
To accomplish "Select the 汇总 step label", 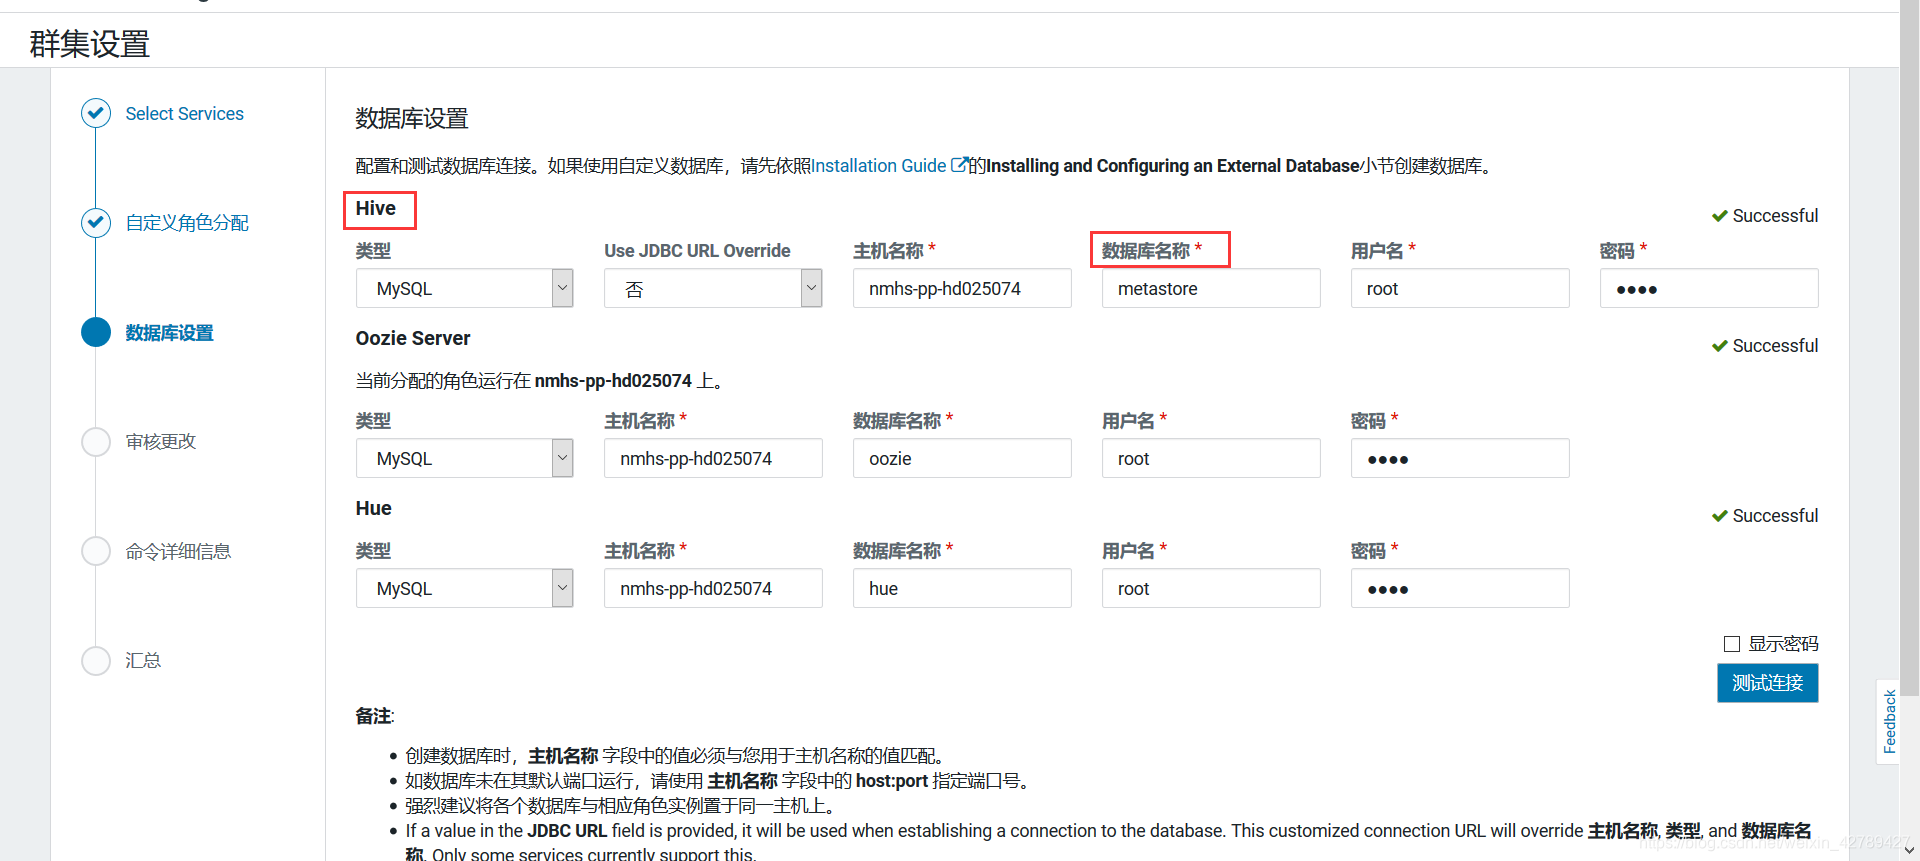I will tap(143, 661).
